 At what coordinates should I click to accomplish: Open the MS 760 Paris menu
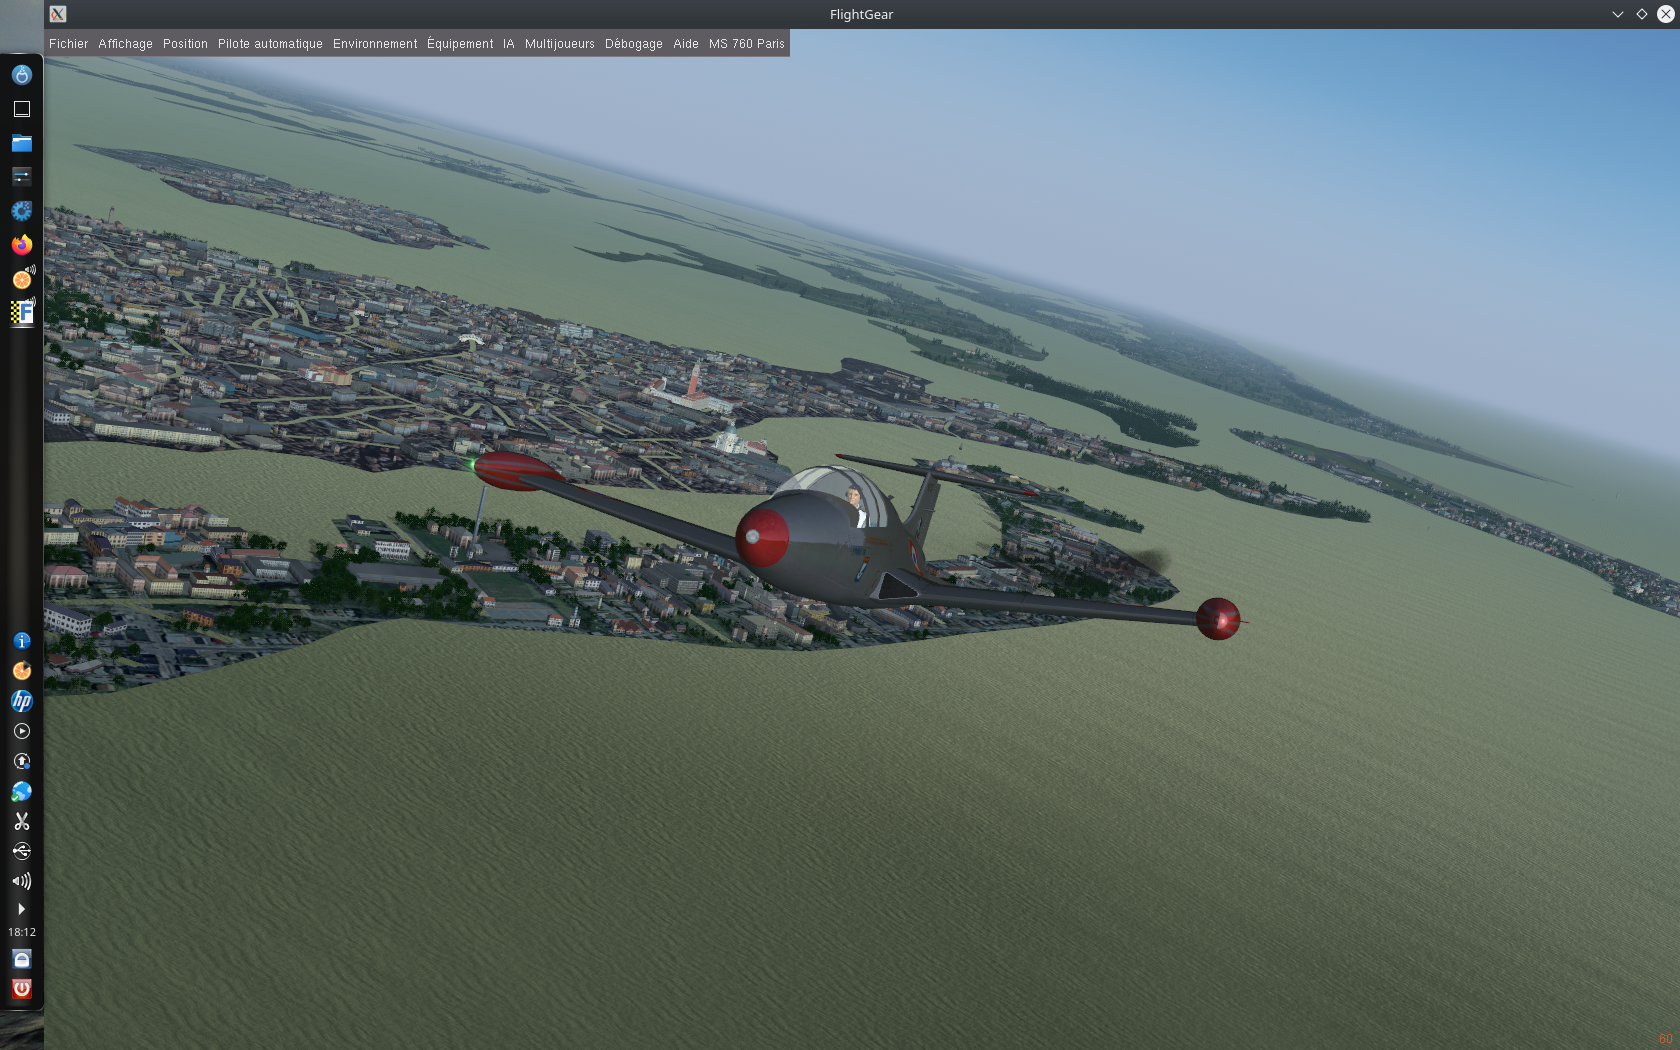746,44
